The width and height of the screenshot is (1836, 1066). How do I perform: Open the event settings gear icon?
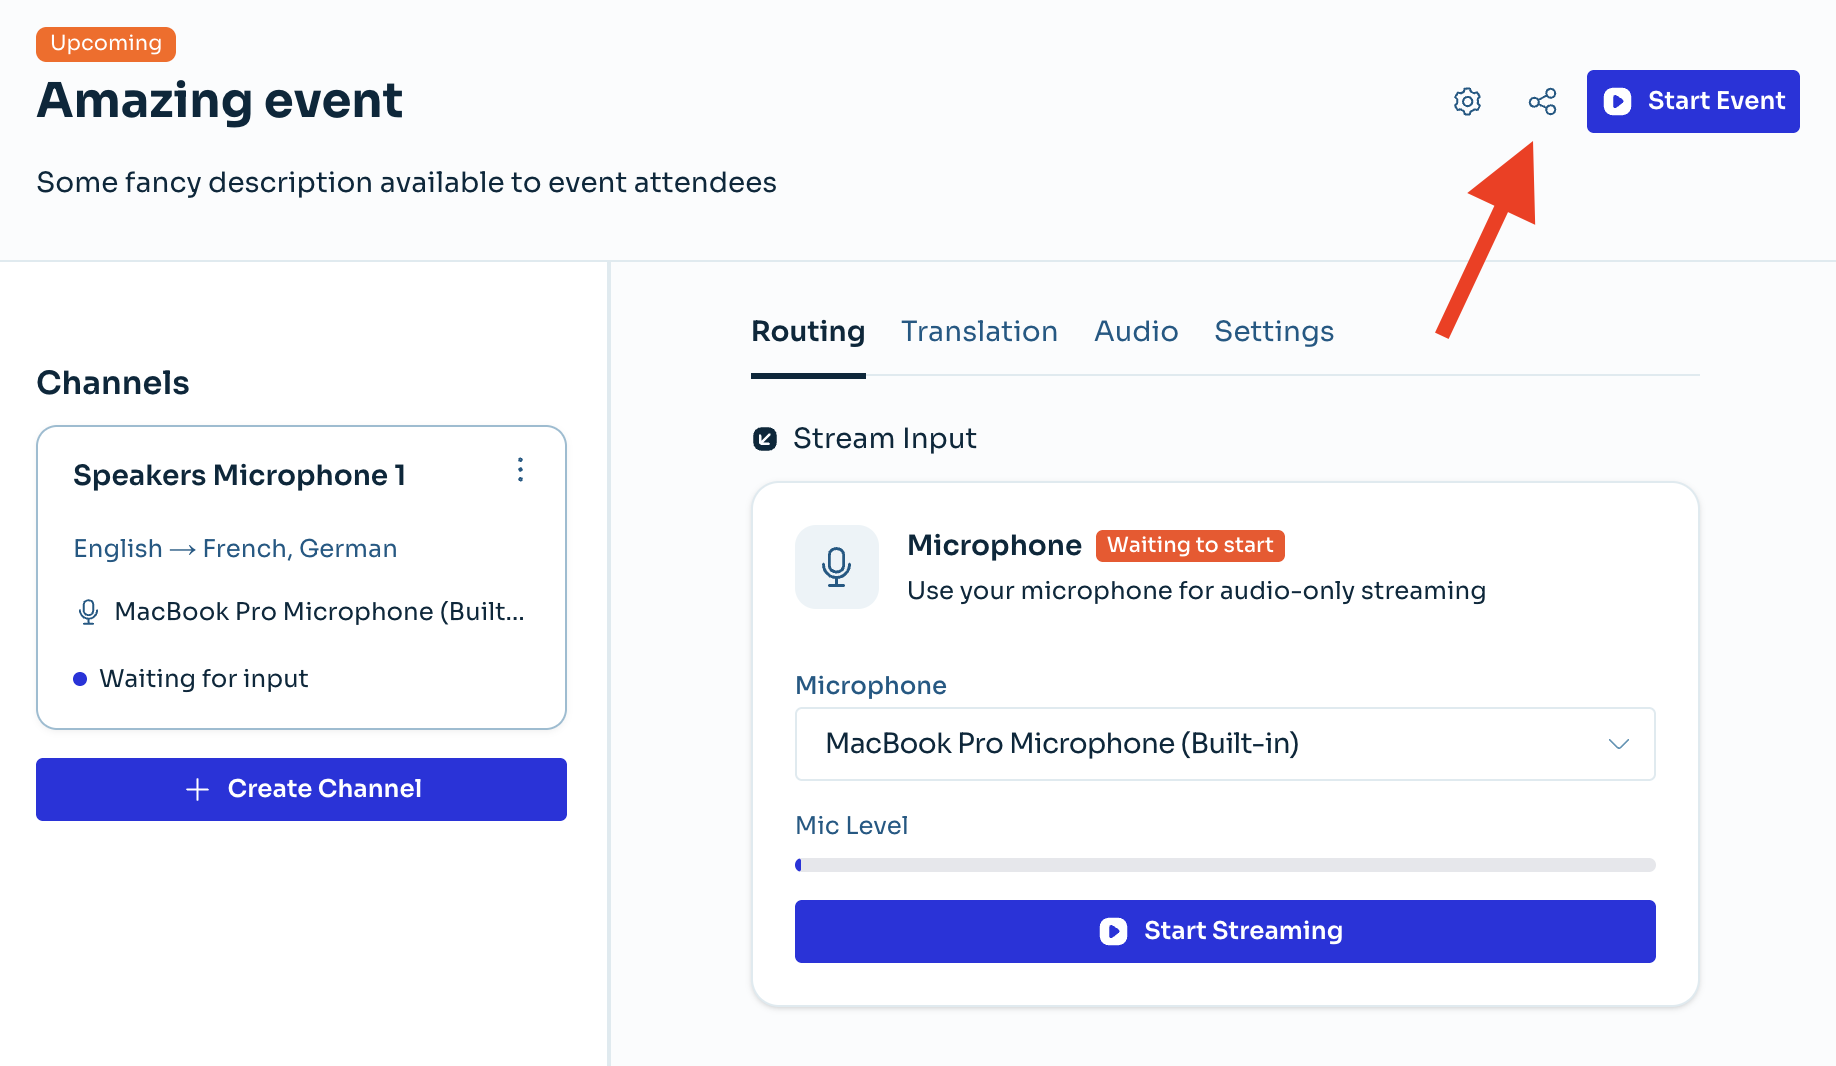click(1467, 101)
